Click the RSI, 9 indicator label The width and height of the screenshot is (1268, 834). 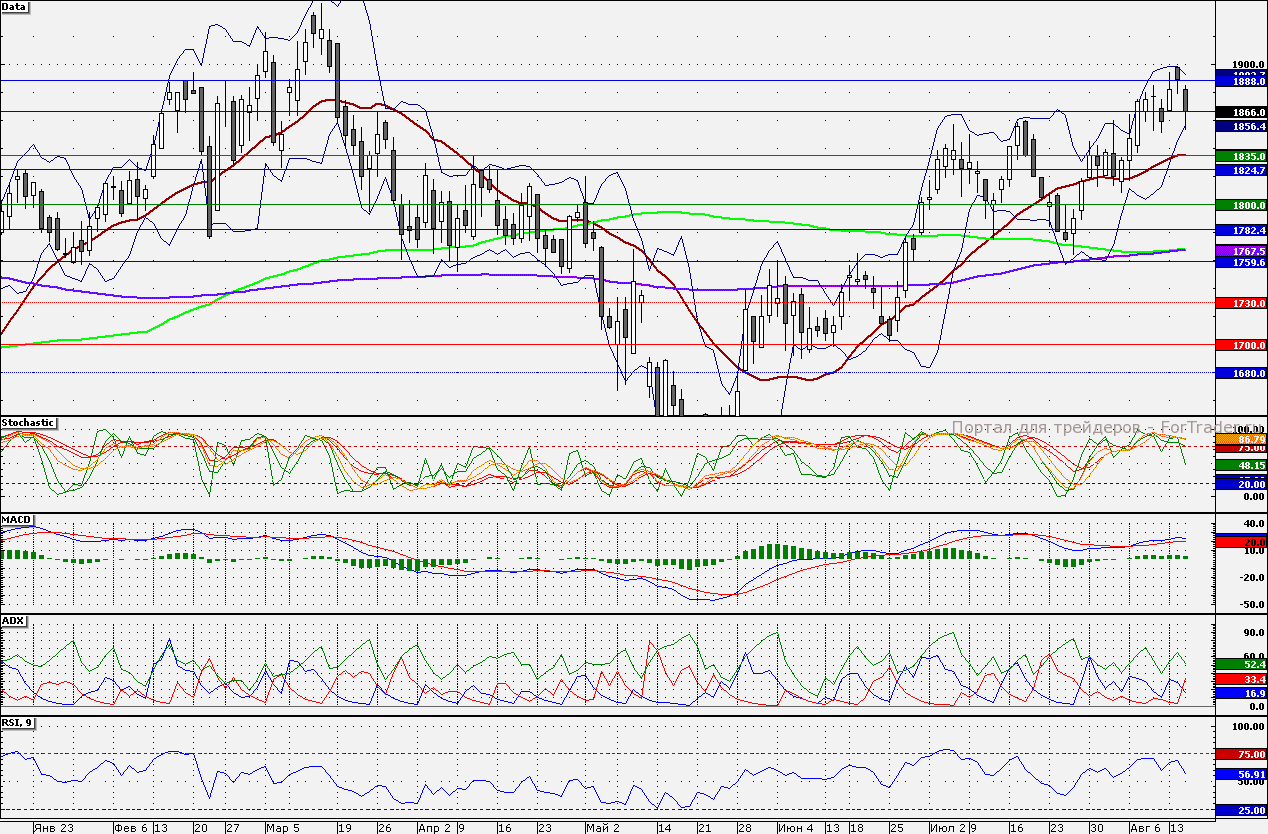click(x=18, y=722)
